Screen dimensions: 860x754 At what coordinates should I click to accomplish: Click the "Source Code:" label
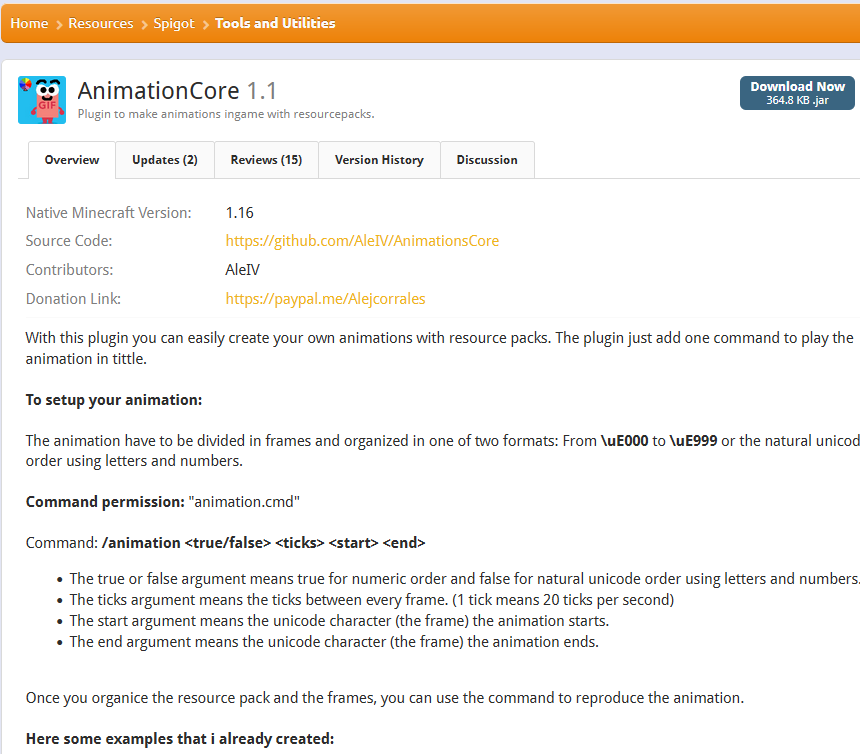pyautogui.click(x=69, y=241)
